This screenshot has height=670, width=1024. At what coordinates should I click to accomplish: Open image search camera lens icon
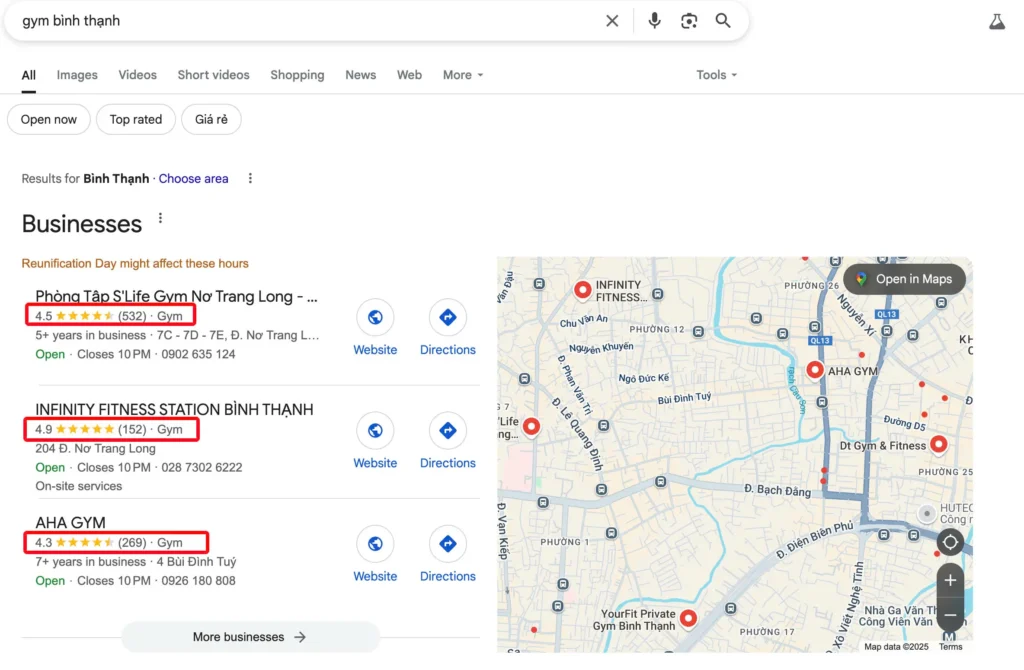689,21
